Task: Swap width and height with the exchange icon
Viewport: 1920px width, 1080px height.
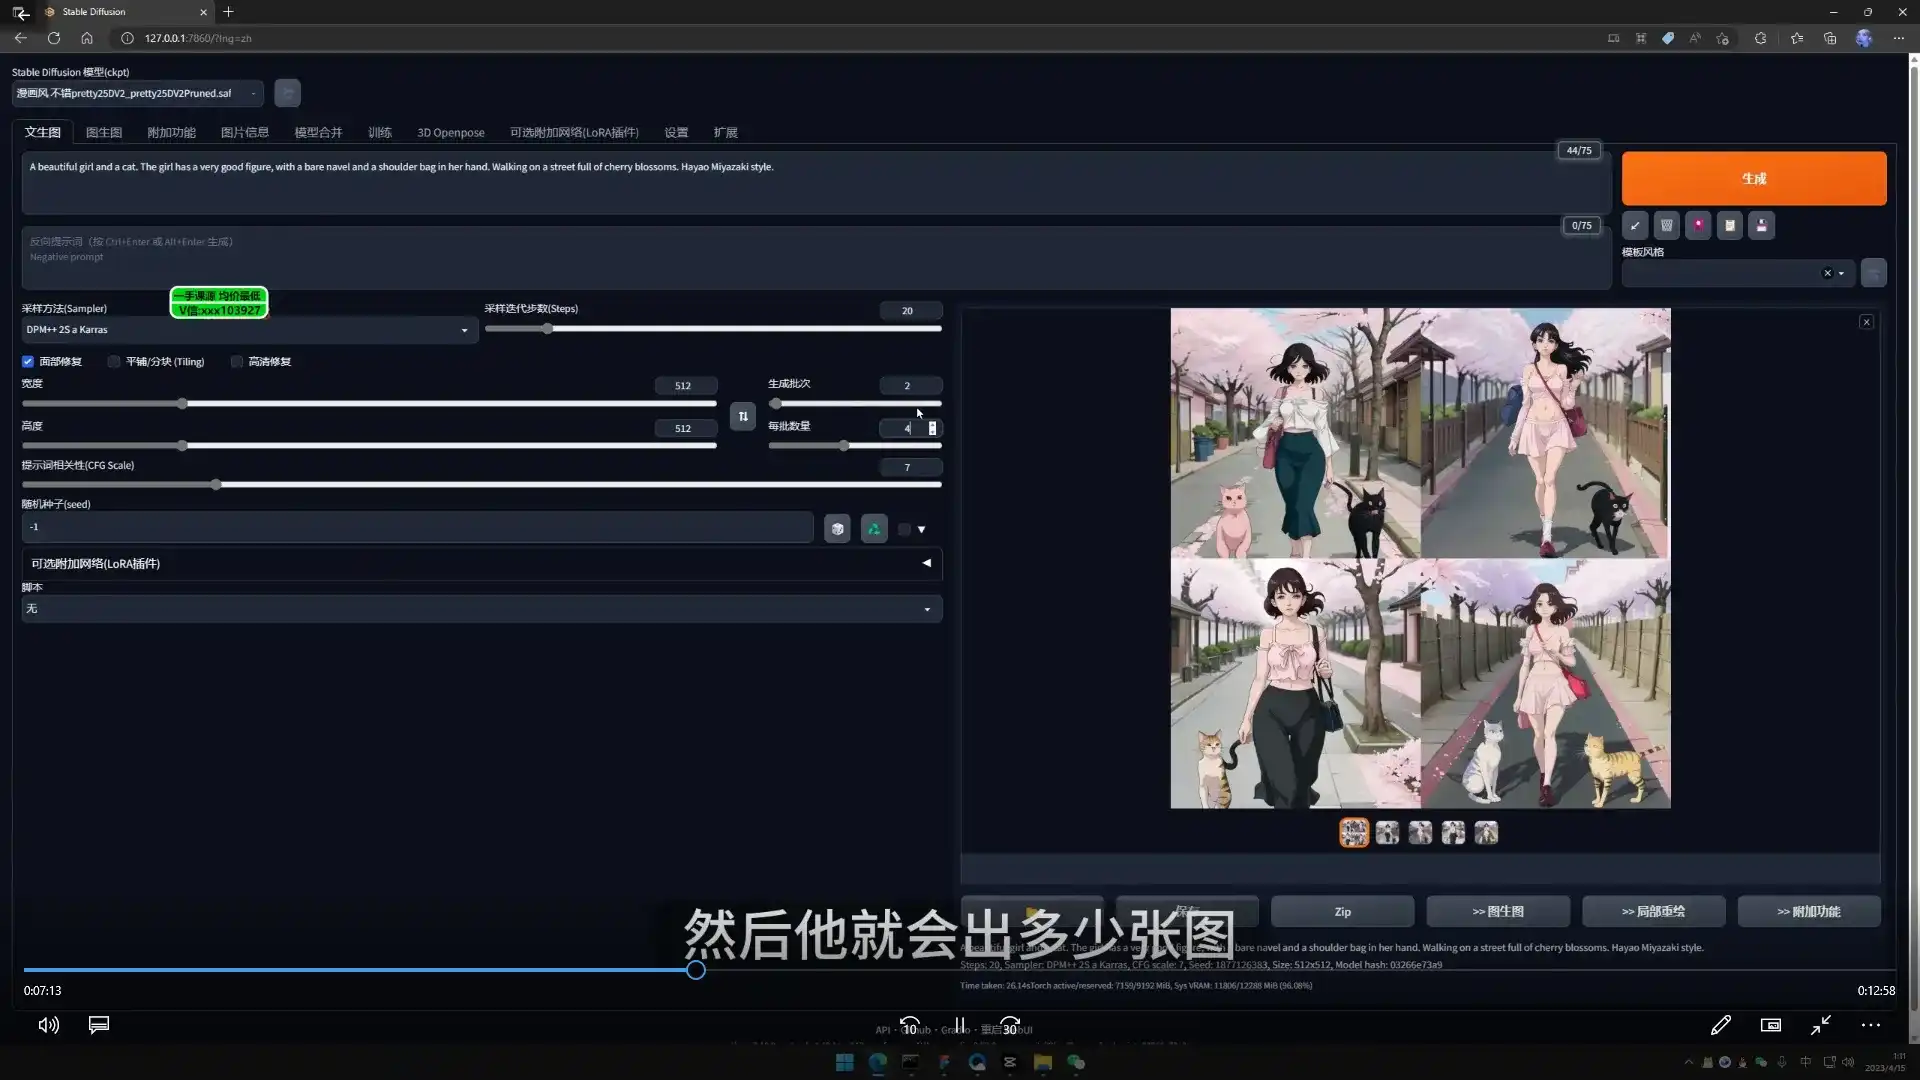Action: click(742, 416)
